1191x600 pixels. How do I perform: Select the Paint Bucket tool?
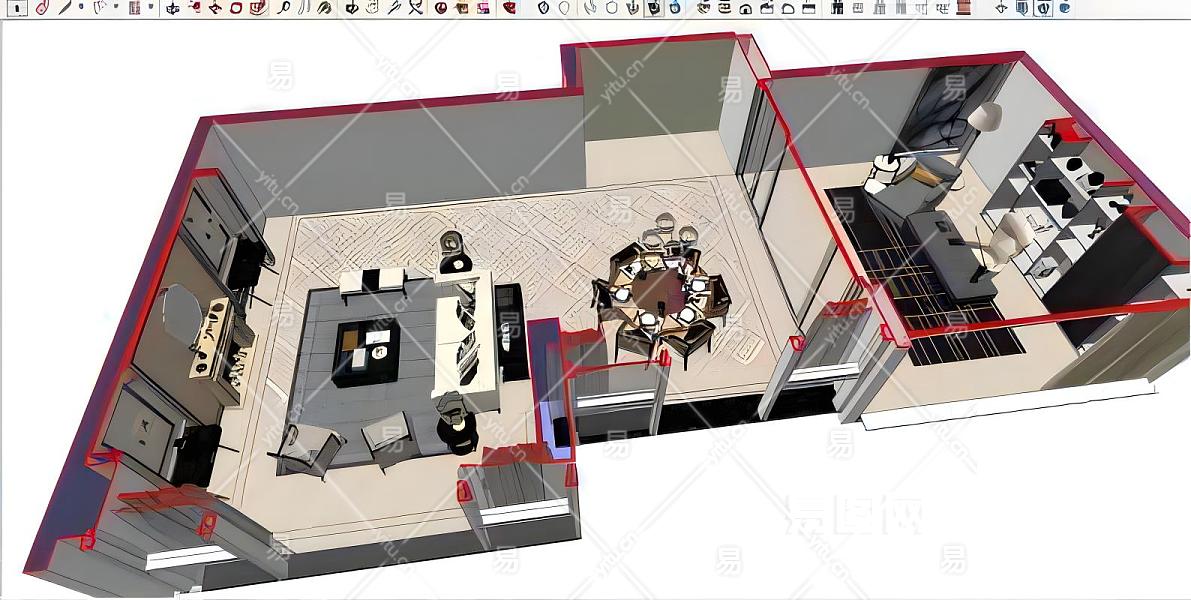324,8
